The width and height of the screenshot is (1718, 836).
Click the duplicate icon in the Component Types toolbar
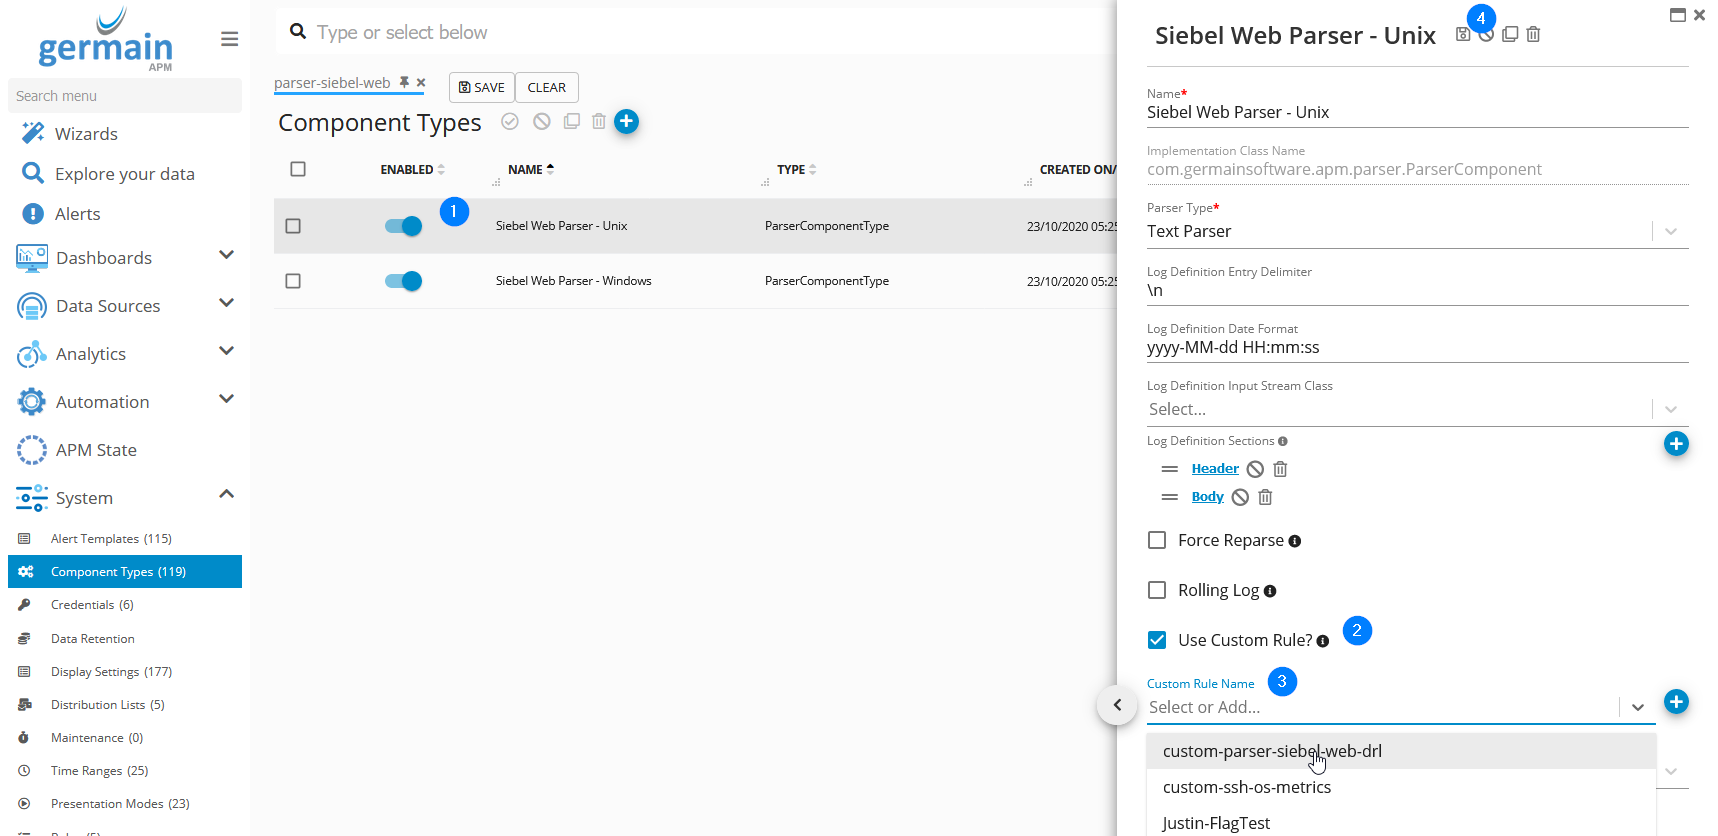pyautogui.click(x=571, y=121)
